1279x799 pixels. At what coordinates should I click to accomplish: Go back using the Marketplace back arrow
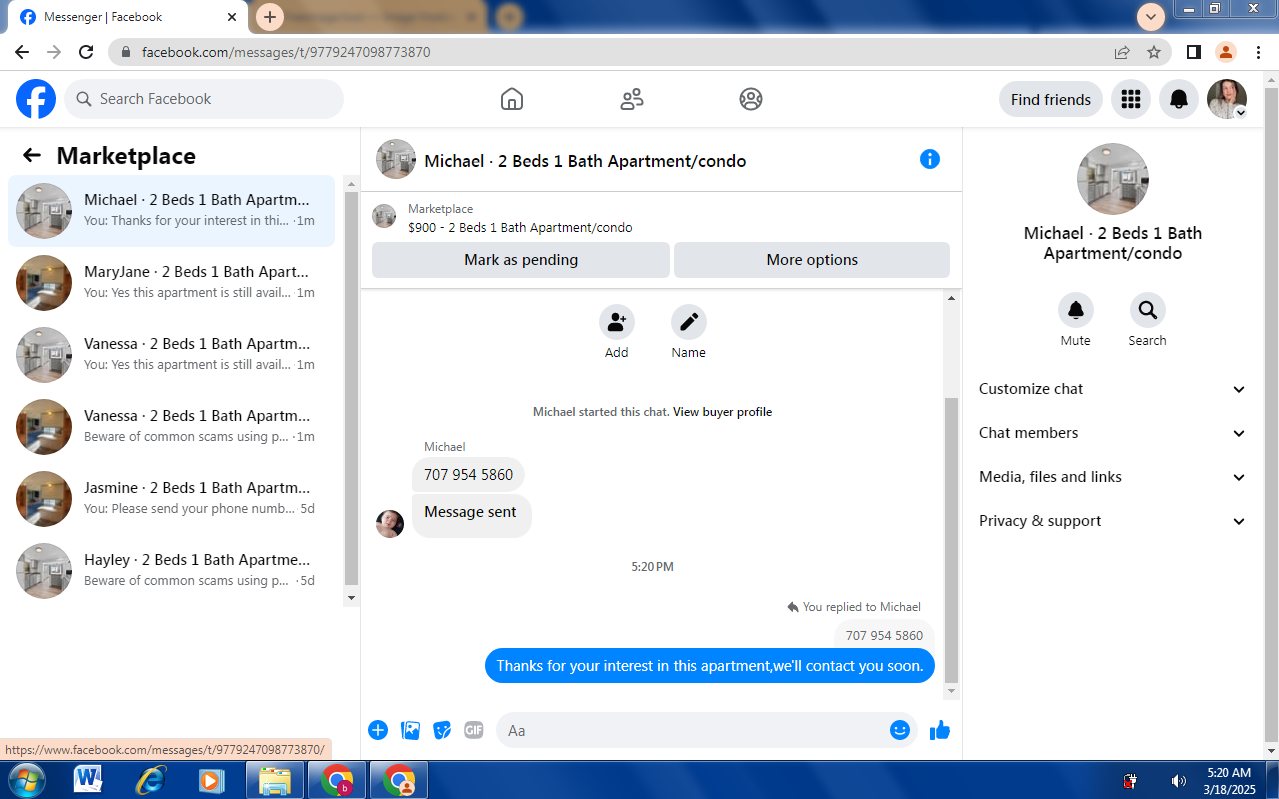tap(32, 155)
